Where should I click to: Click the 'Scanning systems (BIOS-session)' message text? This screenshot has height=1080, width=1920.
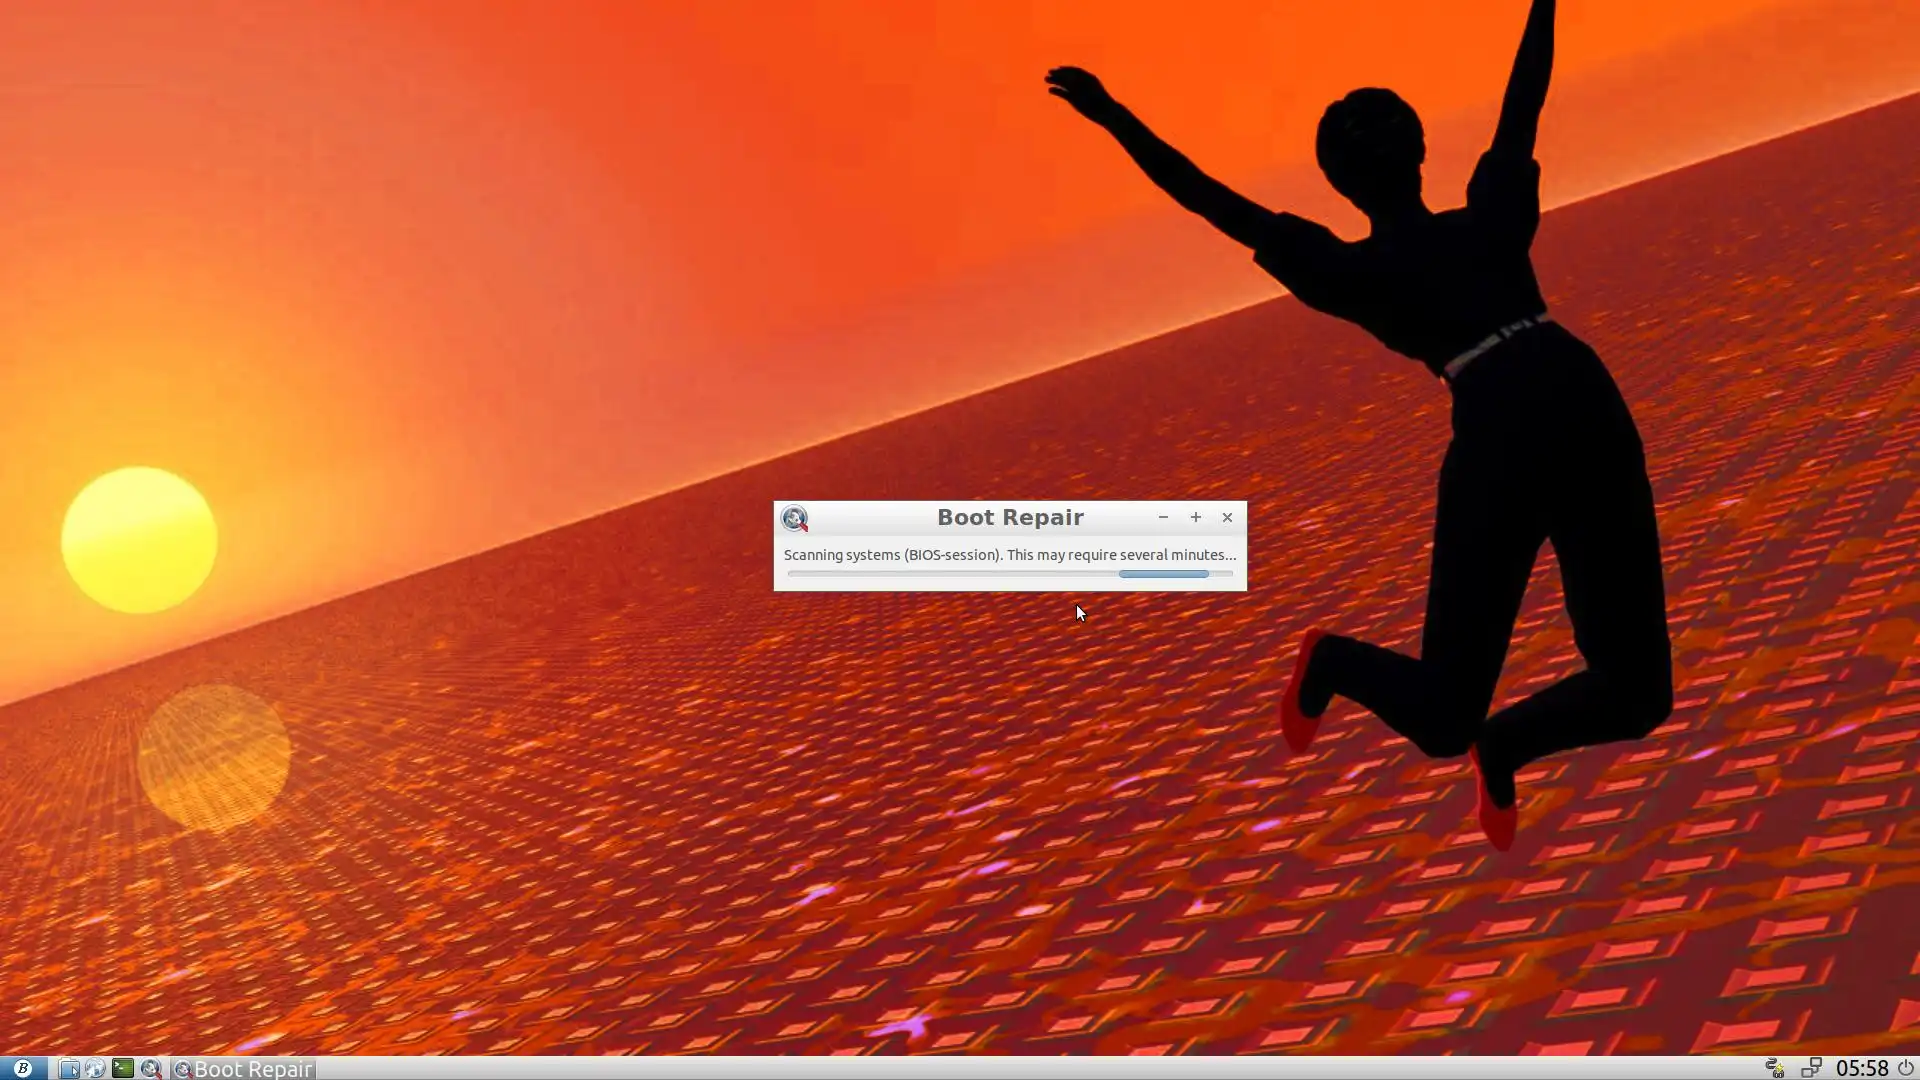[x=1009, y=554]
